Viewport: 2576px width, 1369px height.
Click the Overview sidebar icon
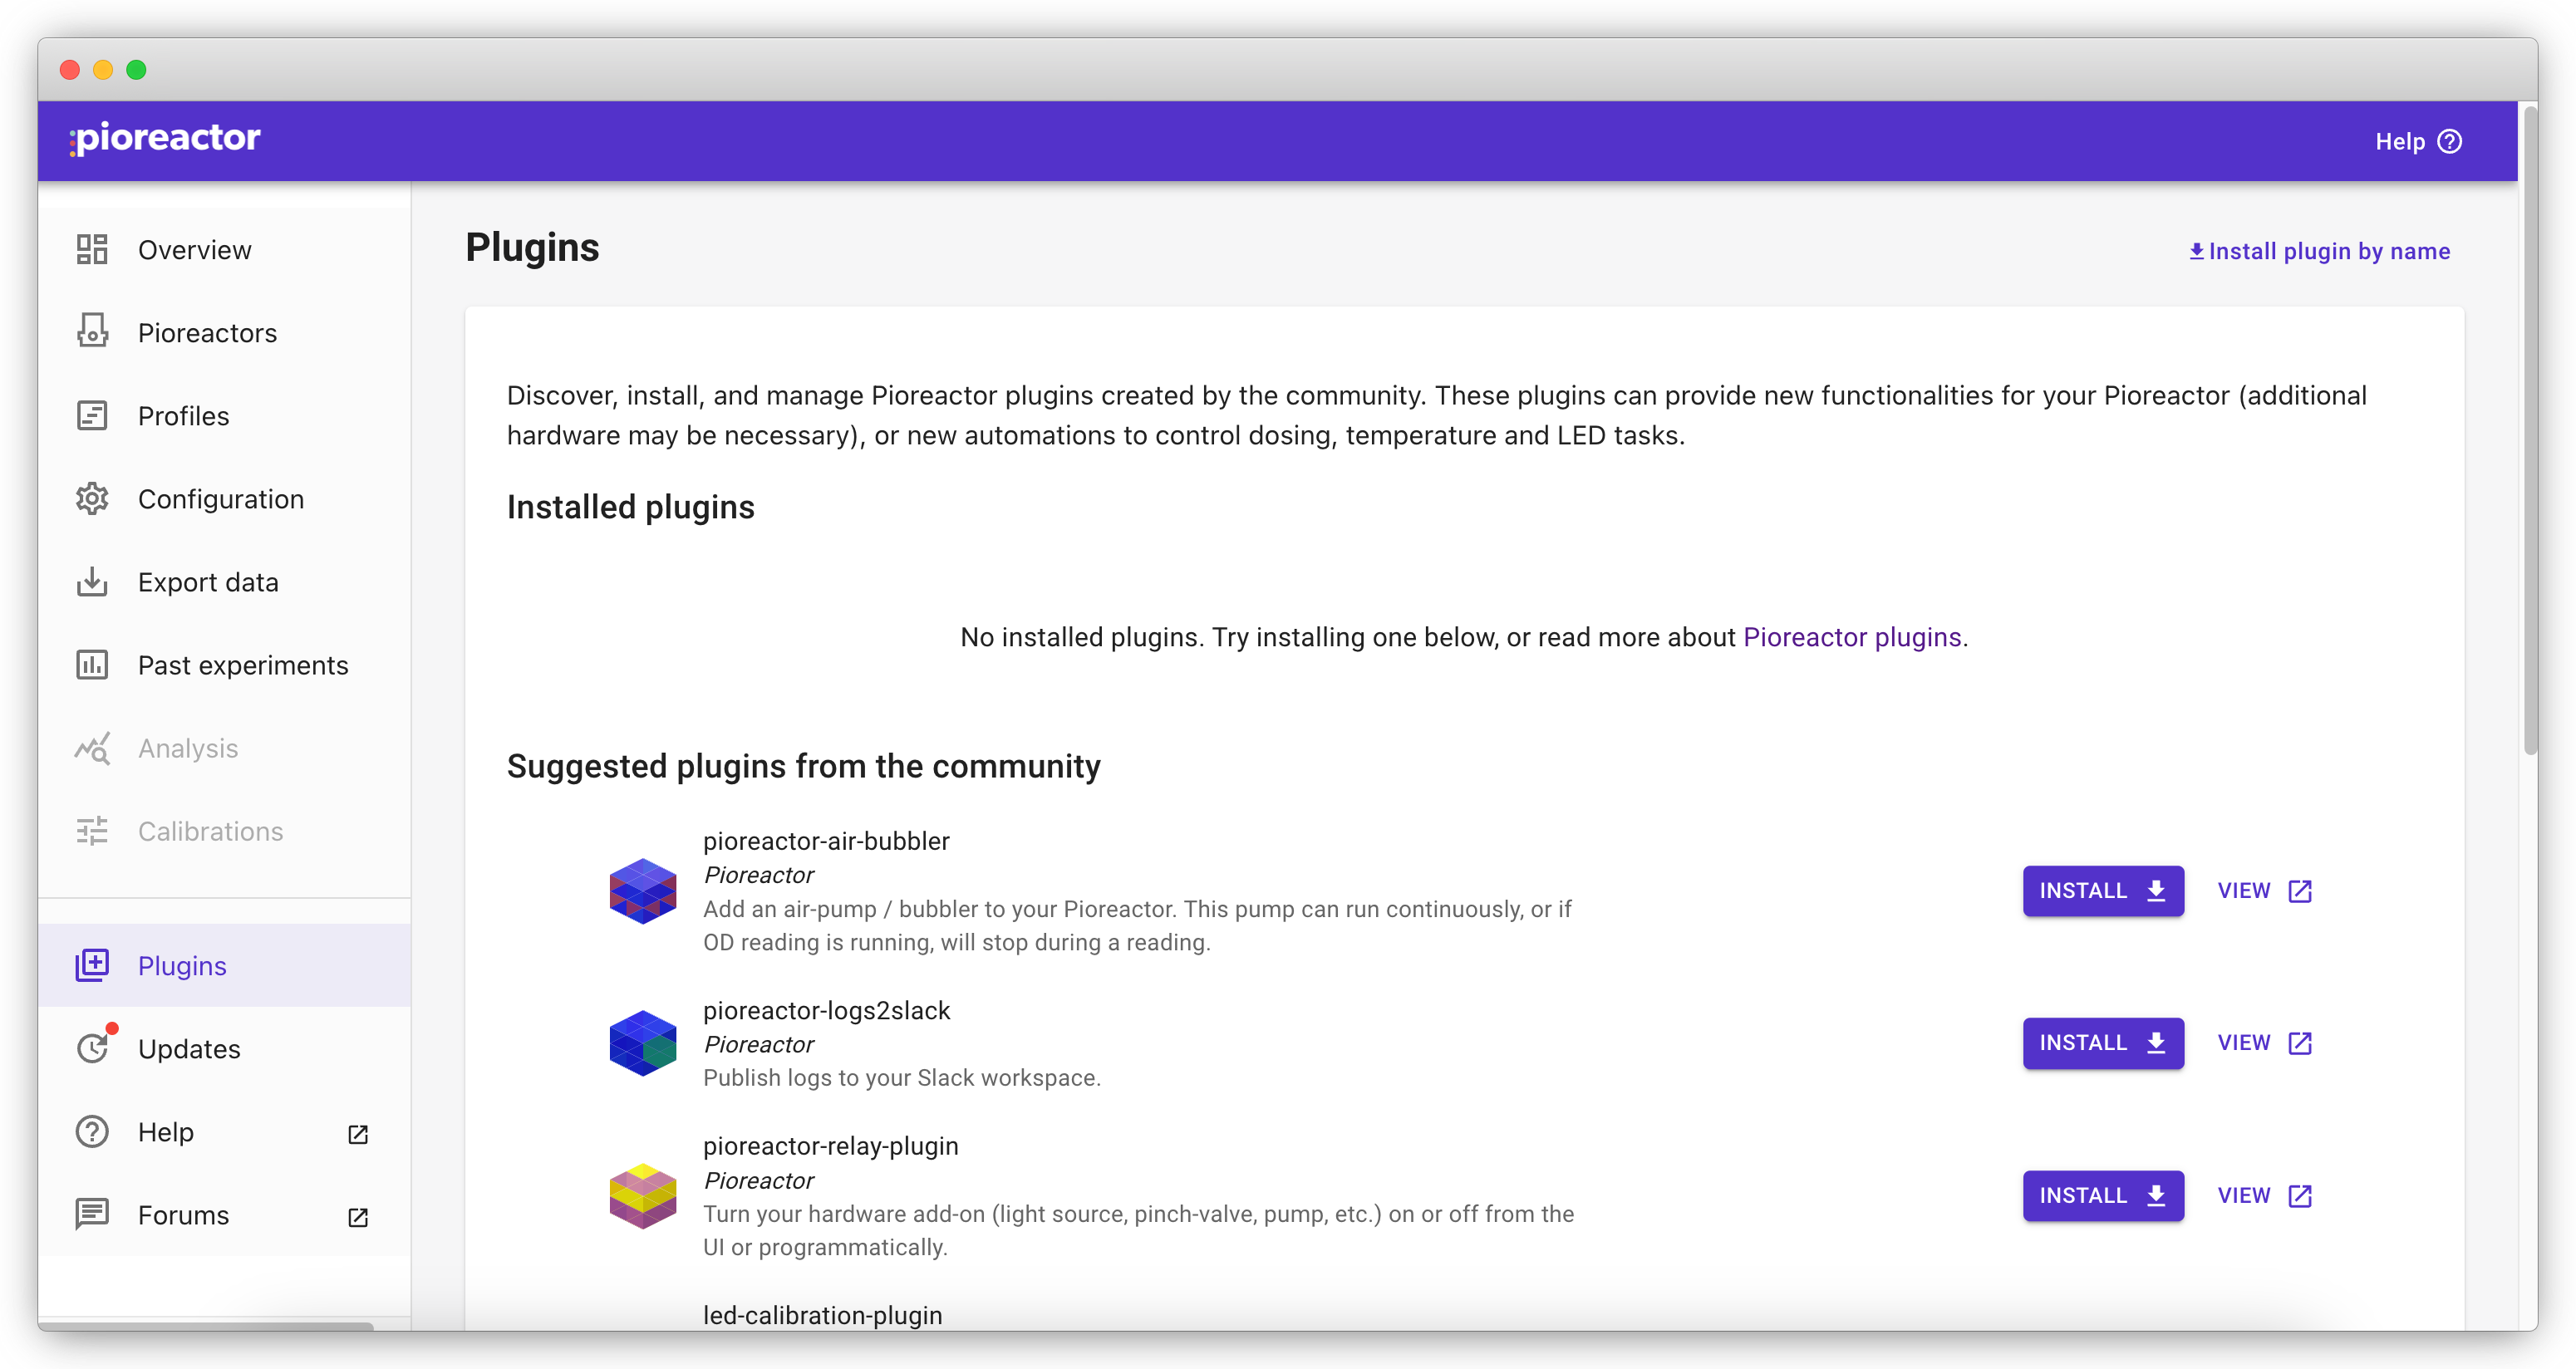94,250
